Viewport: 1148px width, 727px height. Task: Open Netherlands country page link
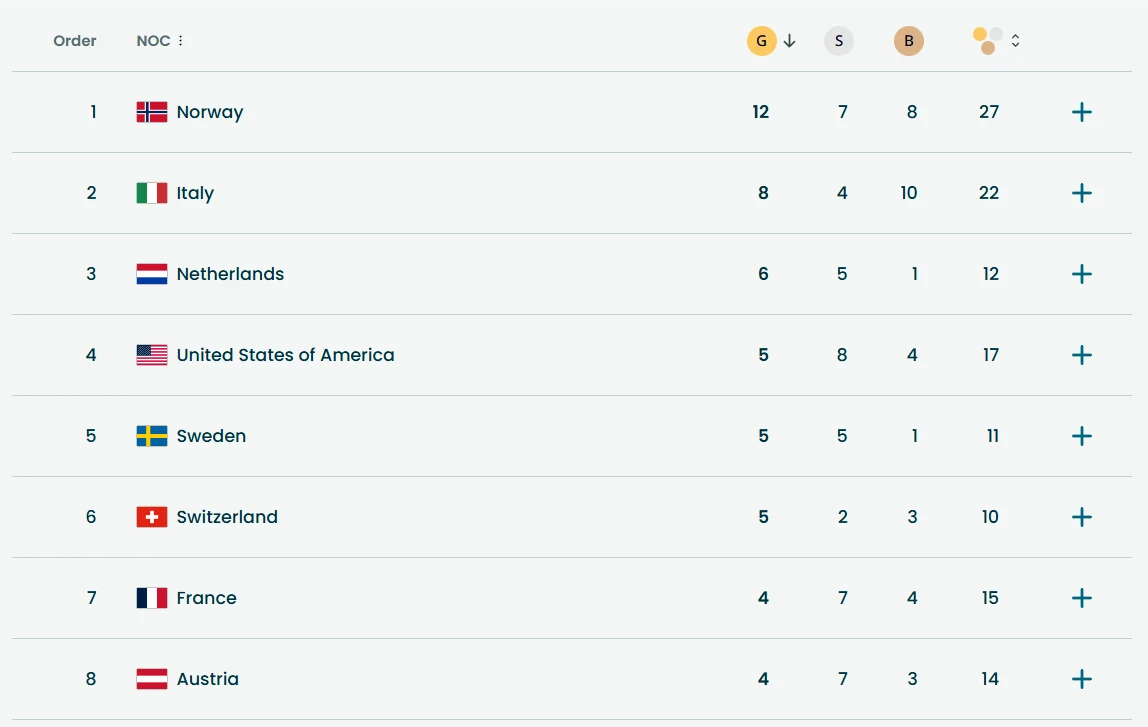pyautogui.click(x=230, y=274)
